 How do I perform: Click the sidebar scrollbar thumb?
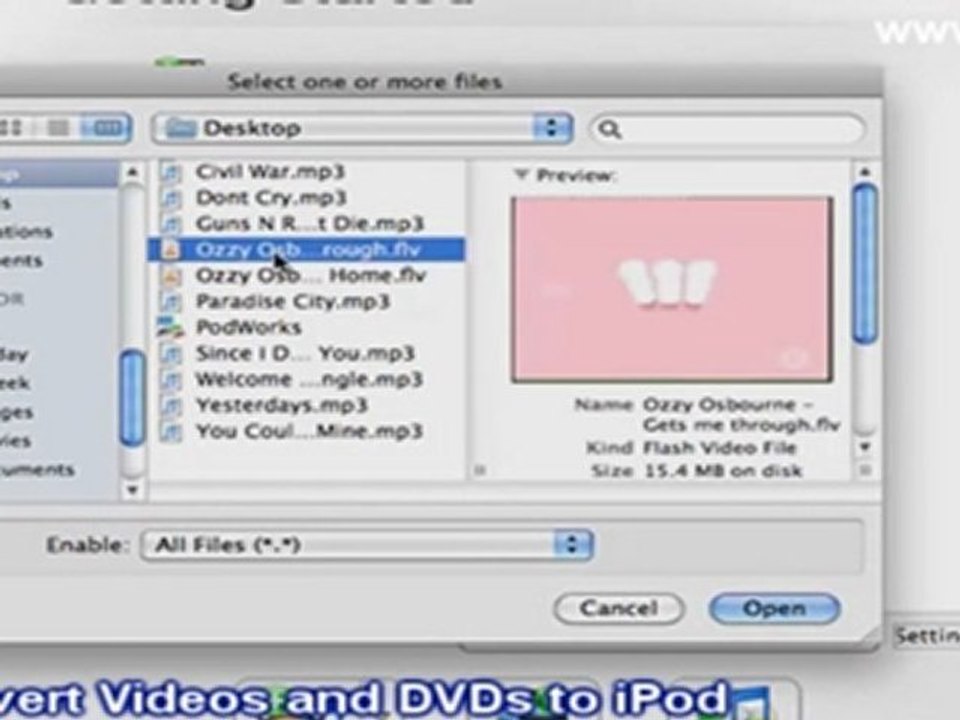[132, 398]
